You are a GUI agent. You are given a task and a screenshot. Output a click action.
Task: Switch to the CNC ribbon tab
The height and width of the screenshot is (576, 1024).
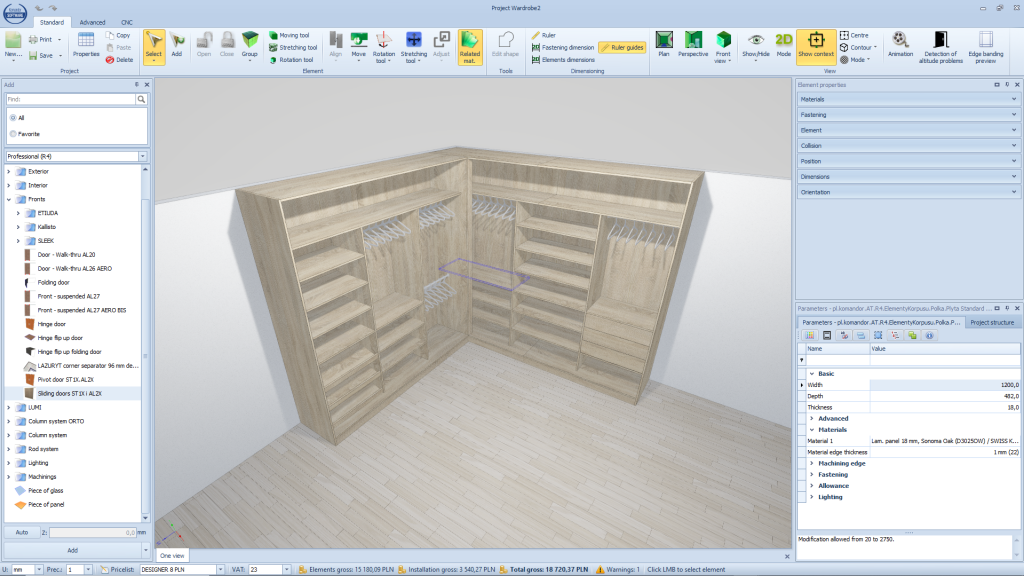pos(127,22)
